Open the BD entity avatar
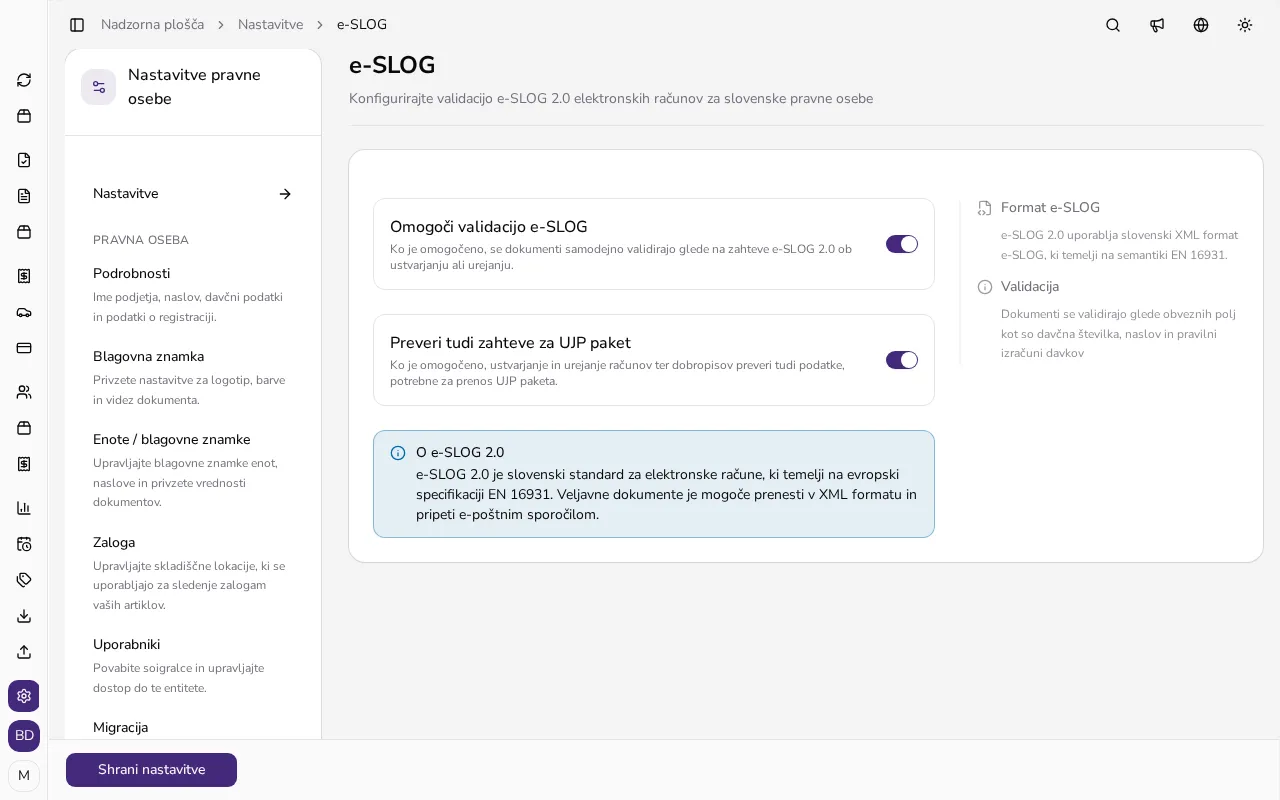Viewport: 1280px width, 800px height. click(x=24, y=736)
